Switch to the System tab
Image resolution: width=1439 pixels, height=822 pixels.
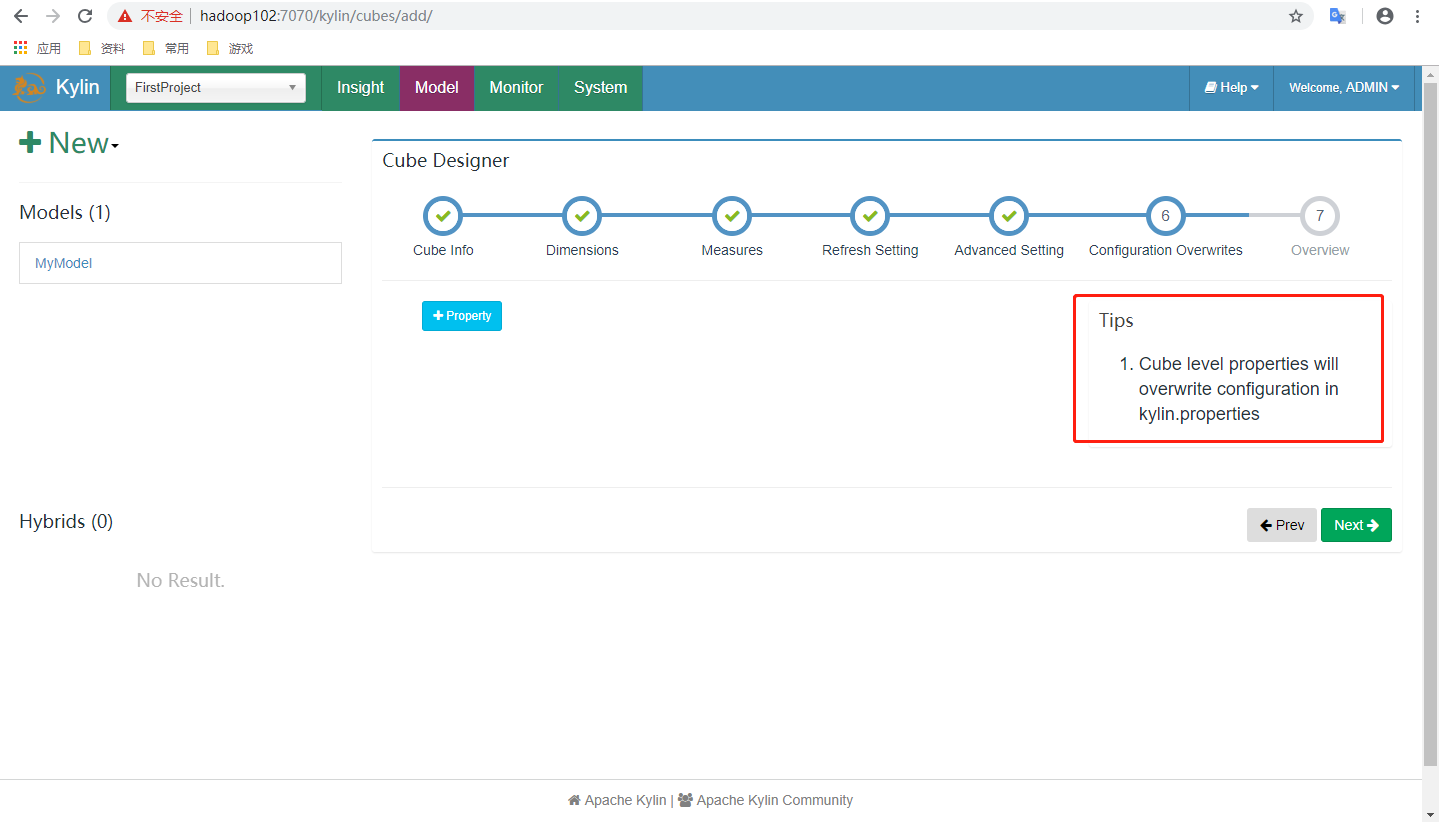[600, 88]
